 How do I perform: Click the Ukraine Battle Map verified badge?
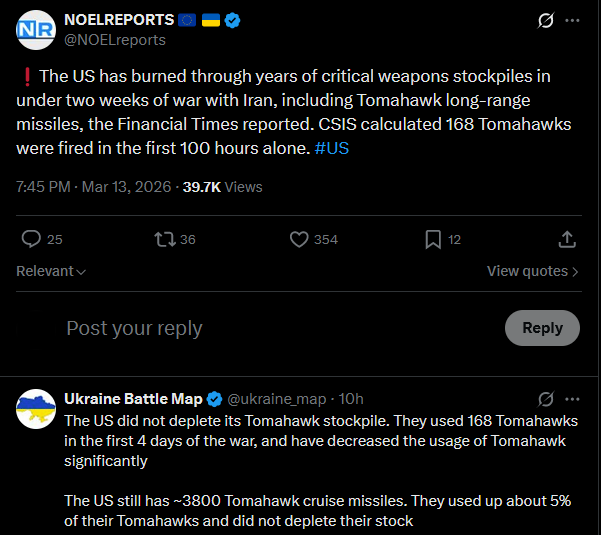(214, 399)
